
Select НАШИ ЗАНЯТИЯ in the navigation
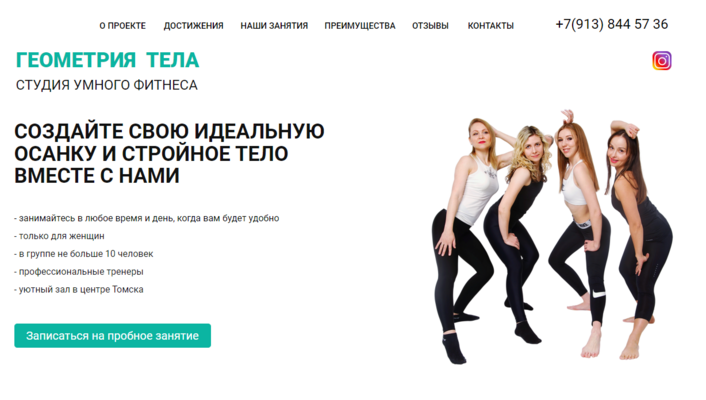(274, 26)
